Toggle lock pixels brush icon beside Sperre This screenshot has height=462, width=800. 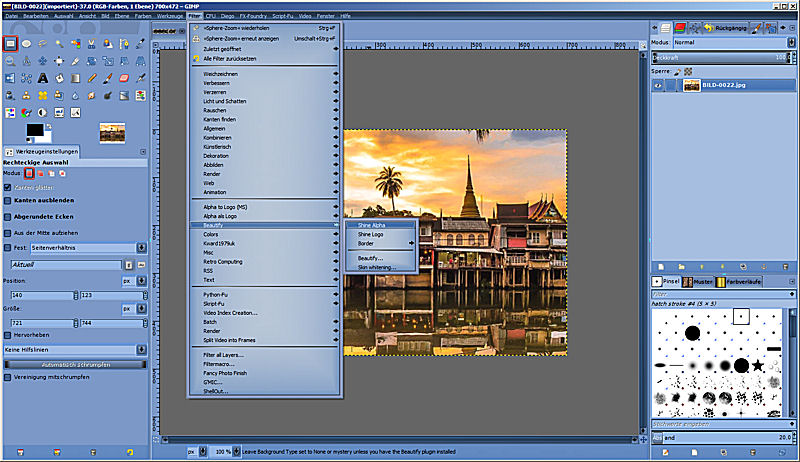coord(678,72)
